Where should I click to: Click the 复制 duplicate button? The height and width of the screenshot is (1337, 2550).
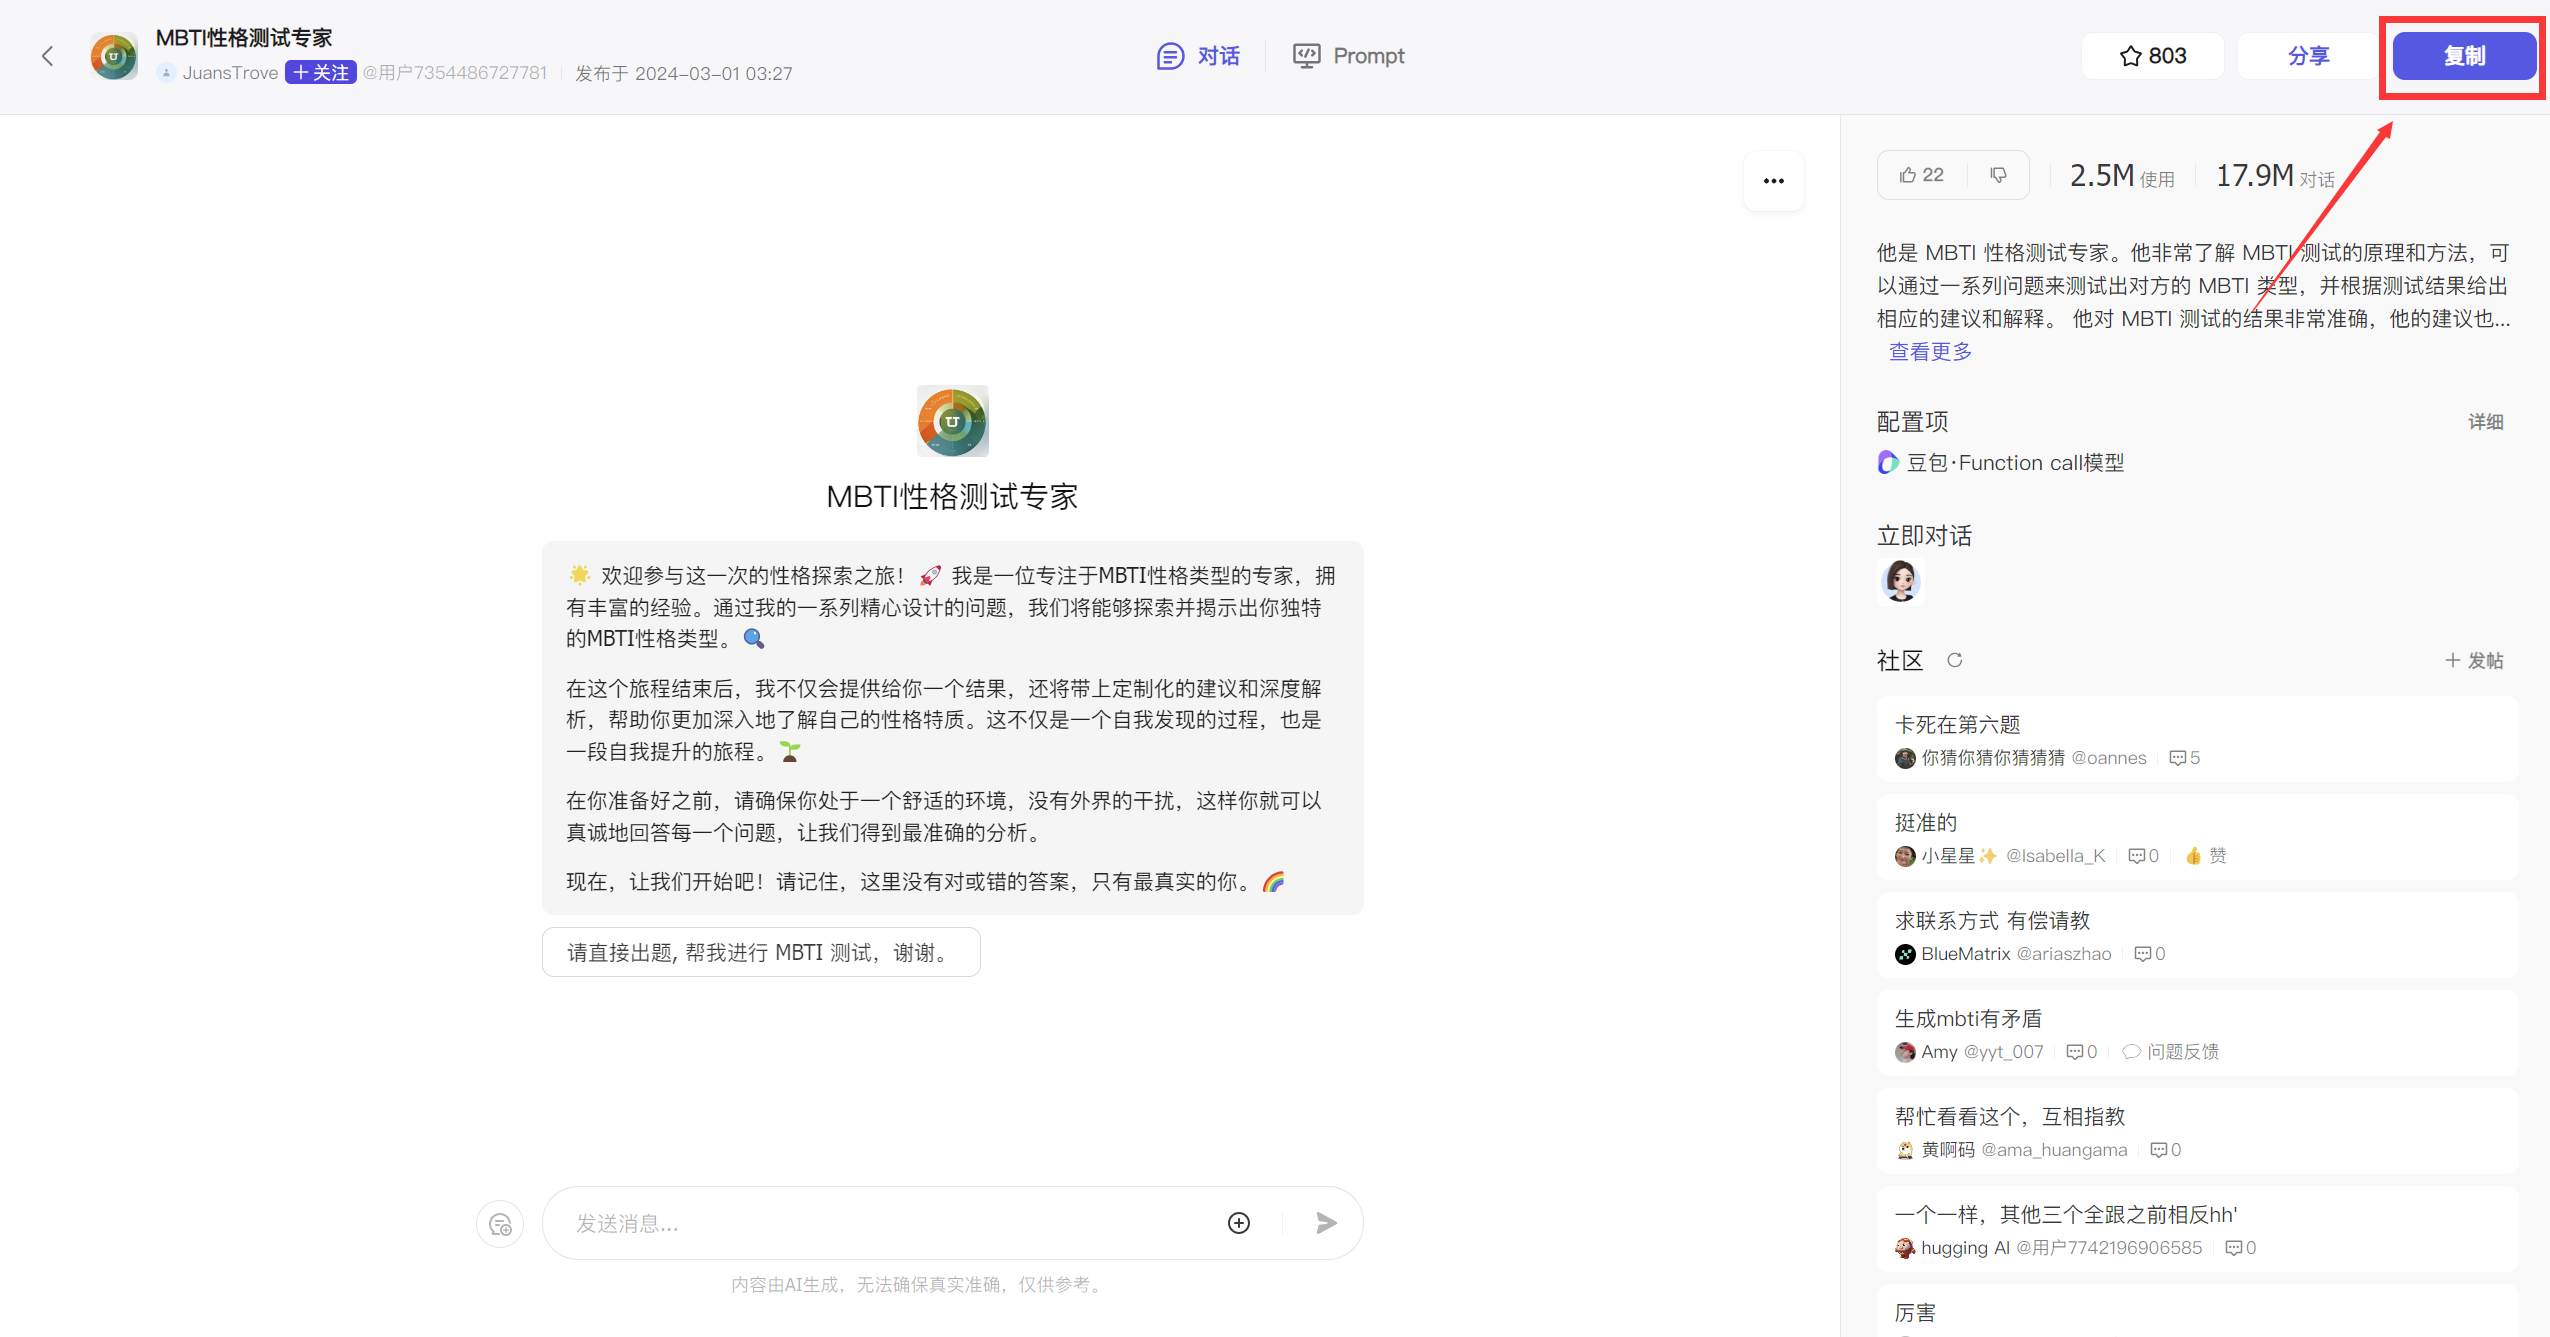[2464, 56]
